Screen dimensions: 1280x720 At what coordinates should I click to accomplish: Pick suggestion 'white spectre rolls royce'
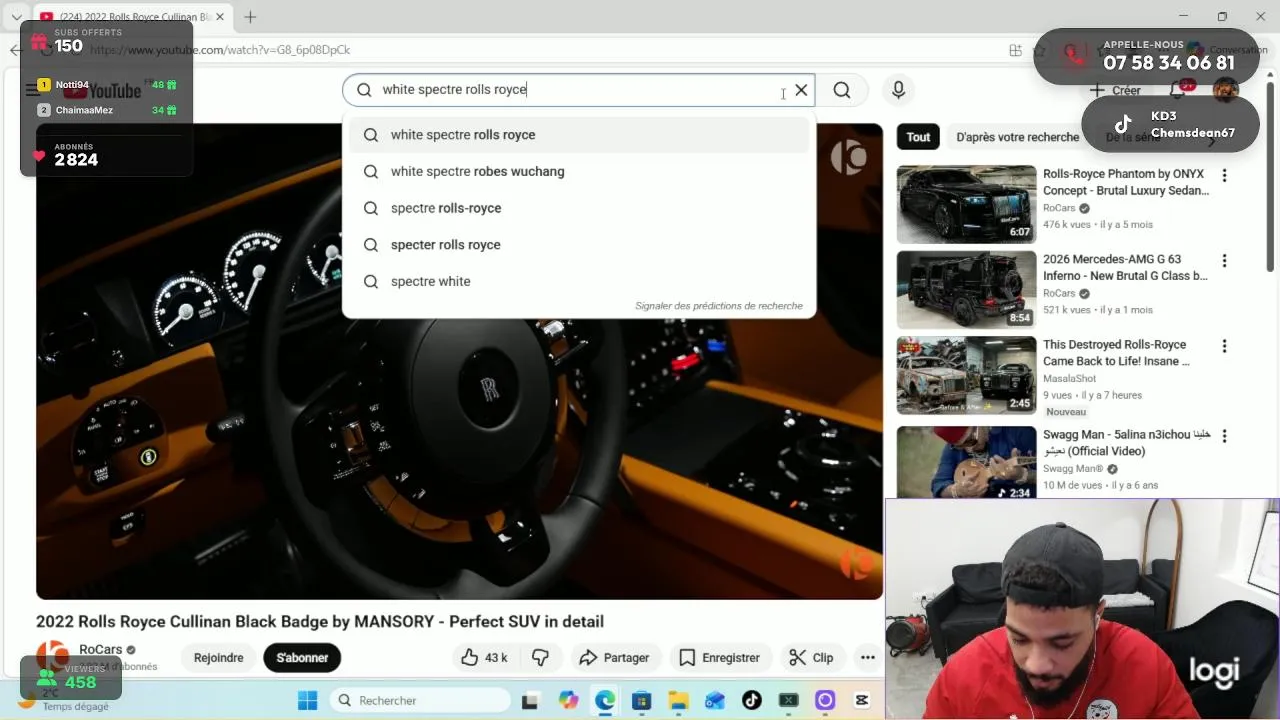[579, 135]
